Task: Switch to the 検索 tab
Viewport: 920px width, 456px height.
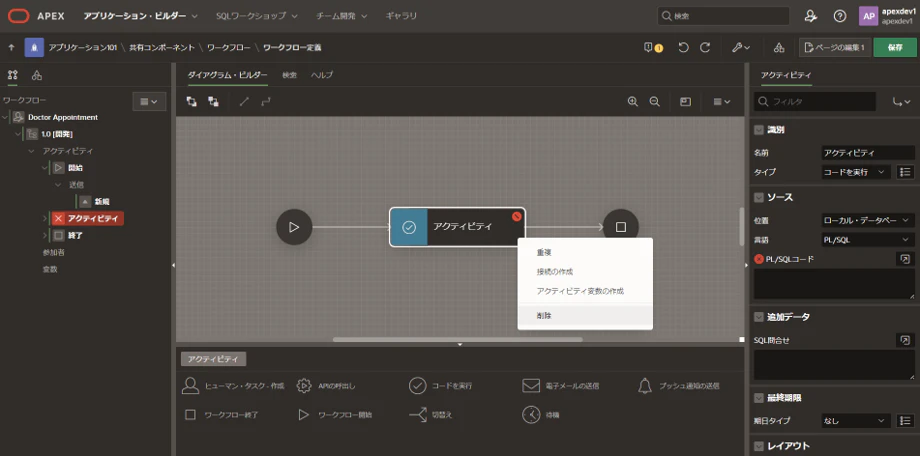Action: click(289, 75)
